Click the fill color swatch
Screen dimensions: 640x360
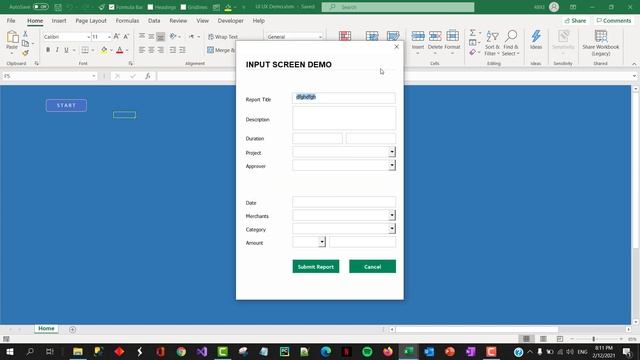click(x=104, y=50)
